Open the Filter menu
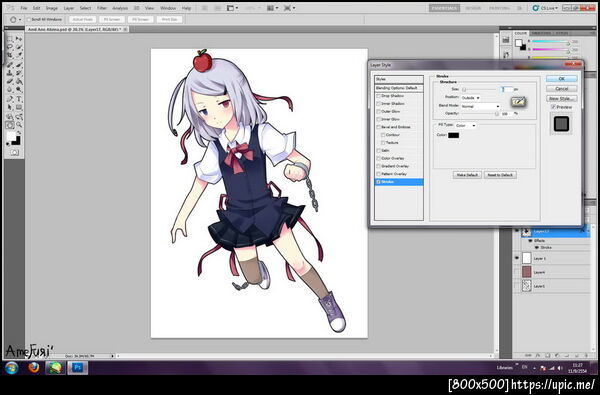The height and width of the screenshot is (395, 600). point(102,8)
